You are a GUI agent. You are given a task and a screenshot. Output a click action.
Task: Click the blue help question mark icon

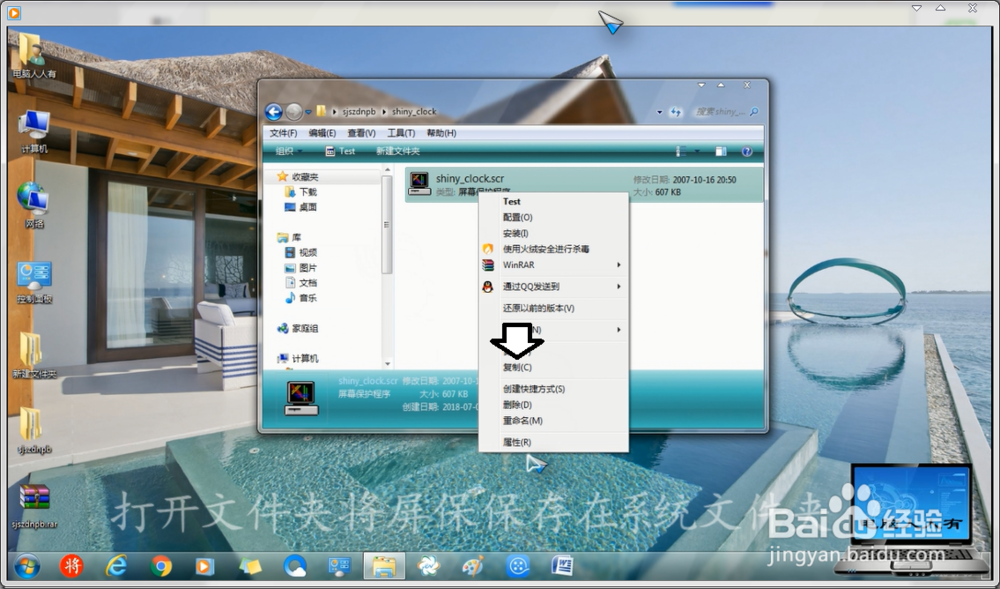pos(747,151)
